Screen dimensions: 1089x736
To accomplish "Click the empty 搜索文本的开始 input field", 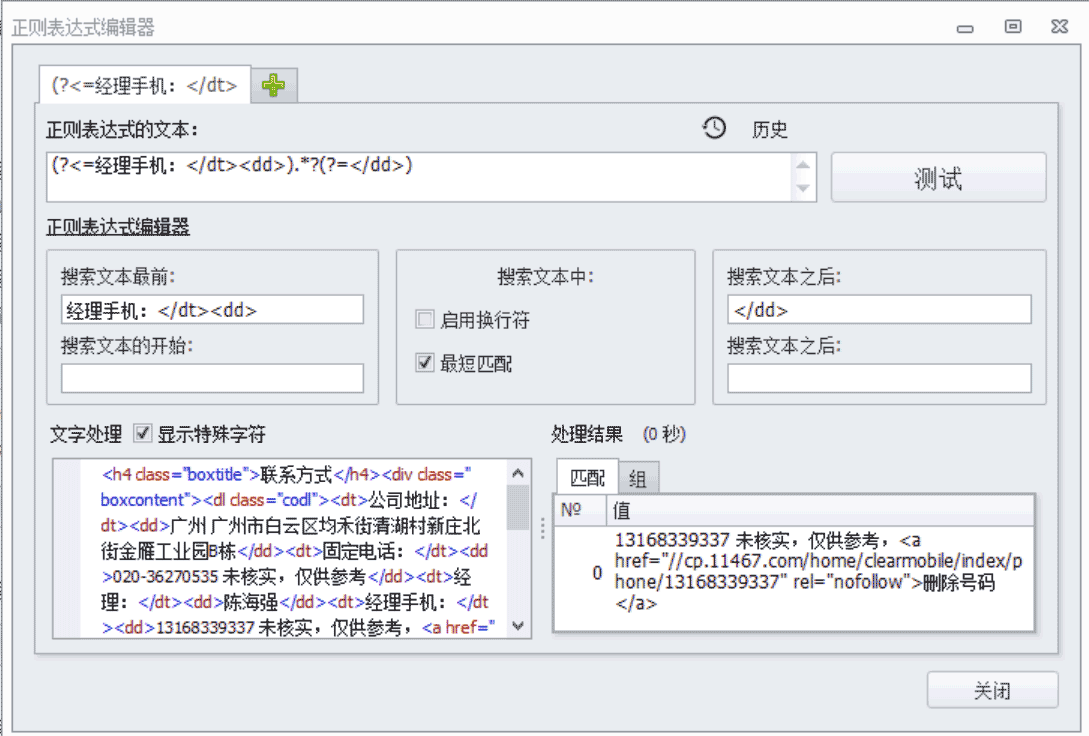I will [212, 379].
